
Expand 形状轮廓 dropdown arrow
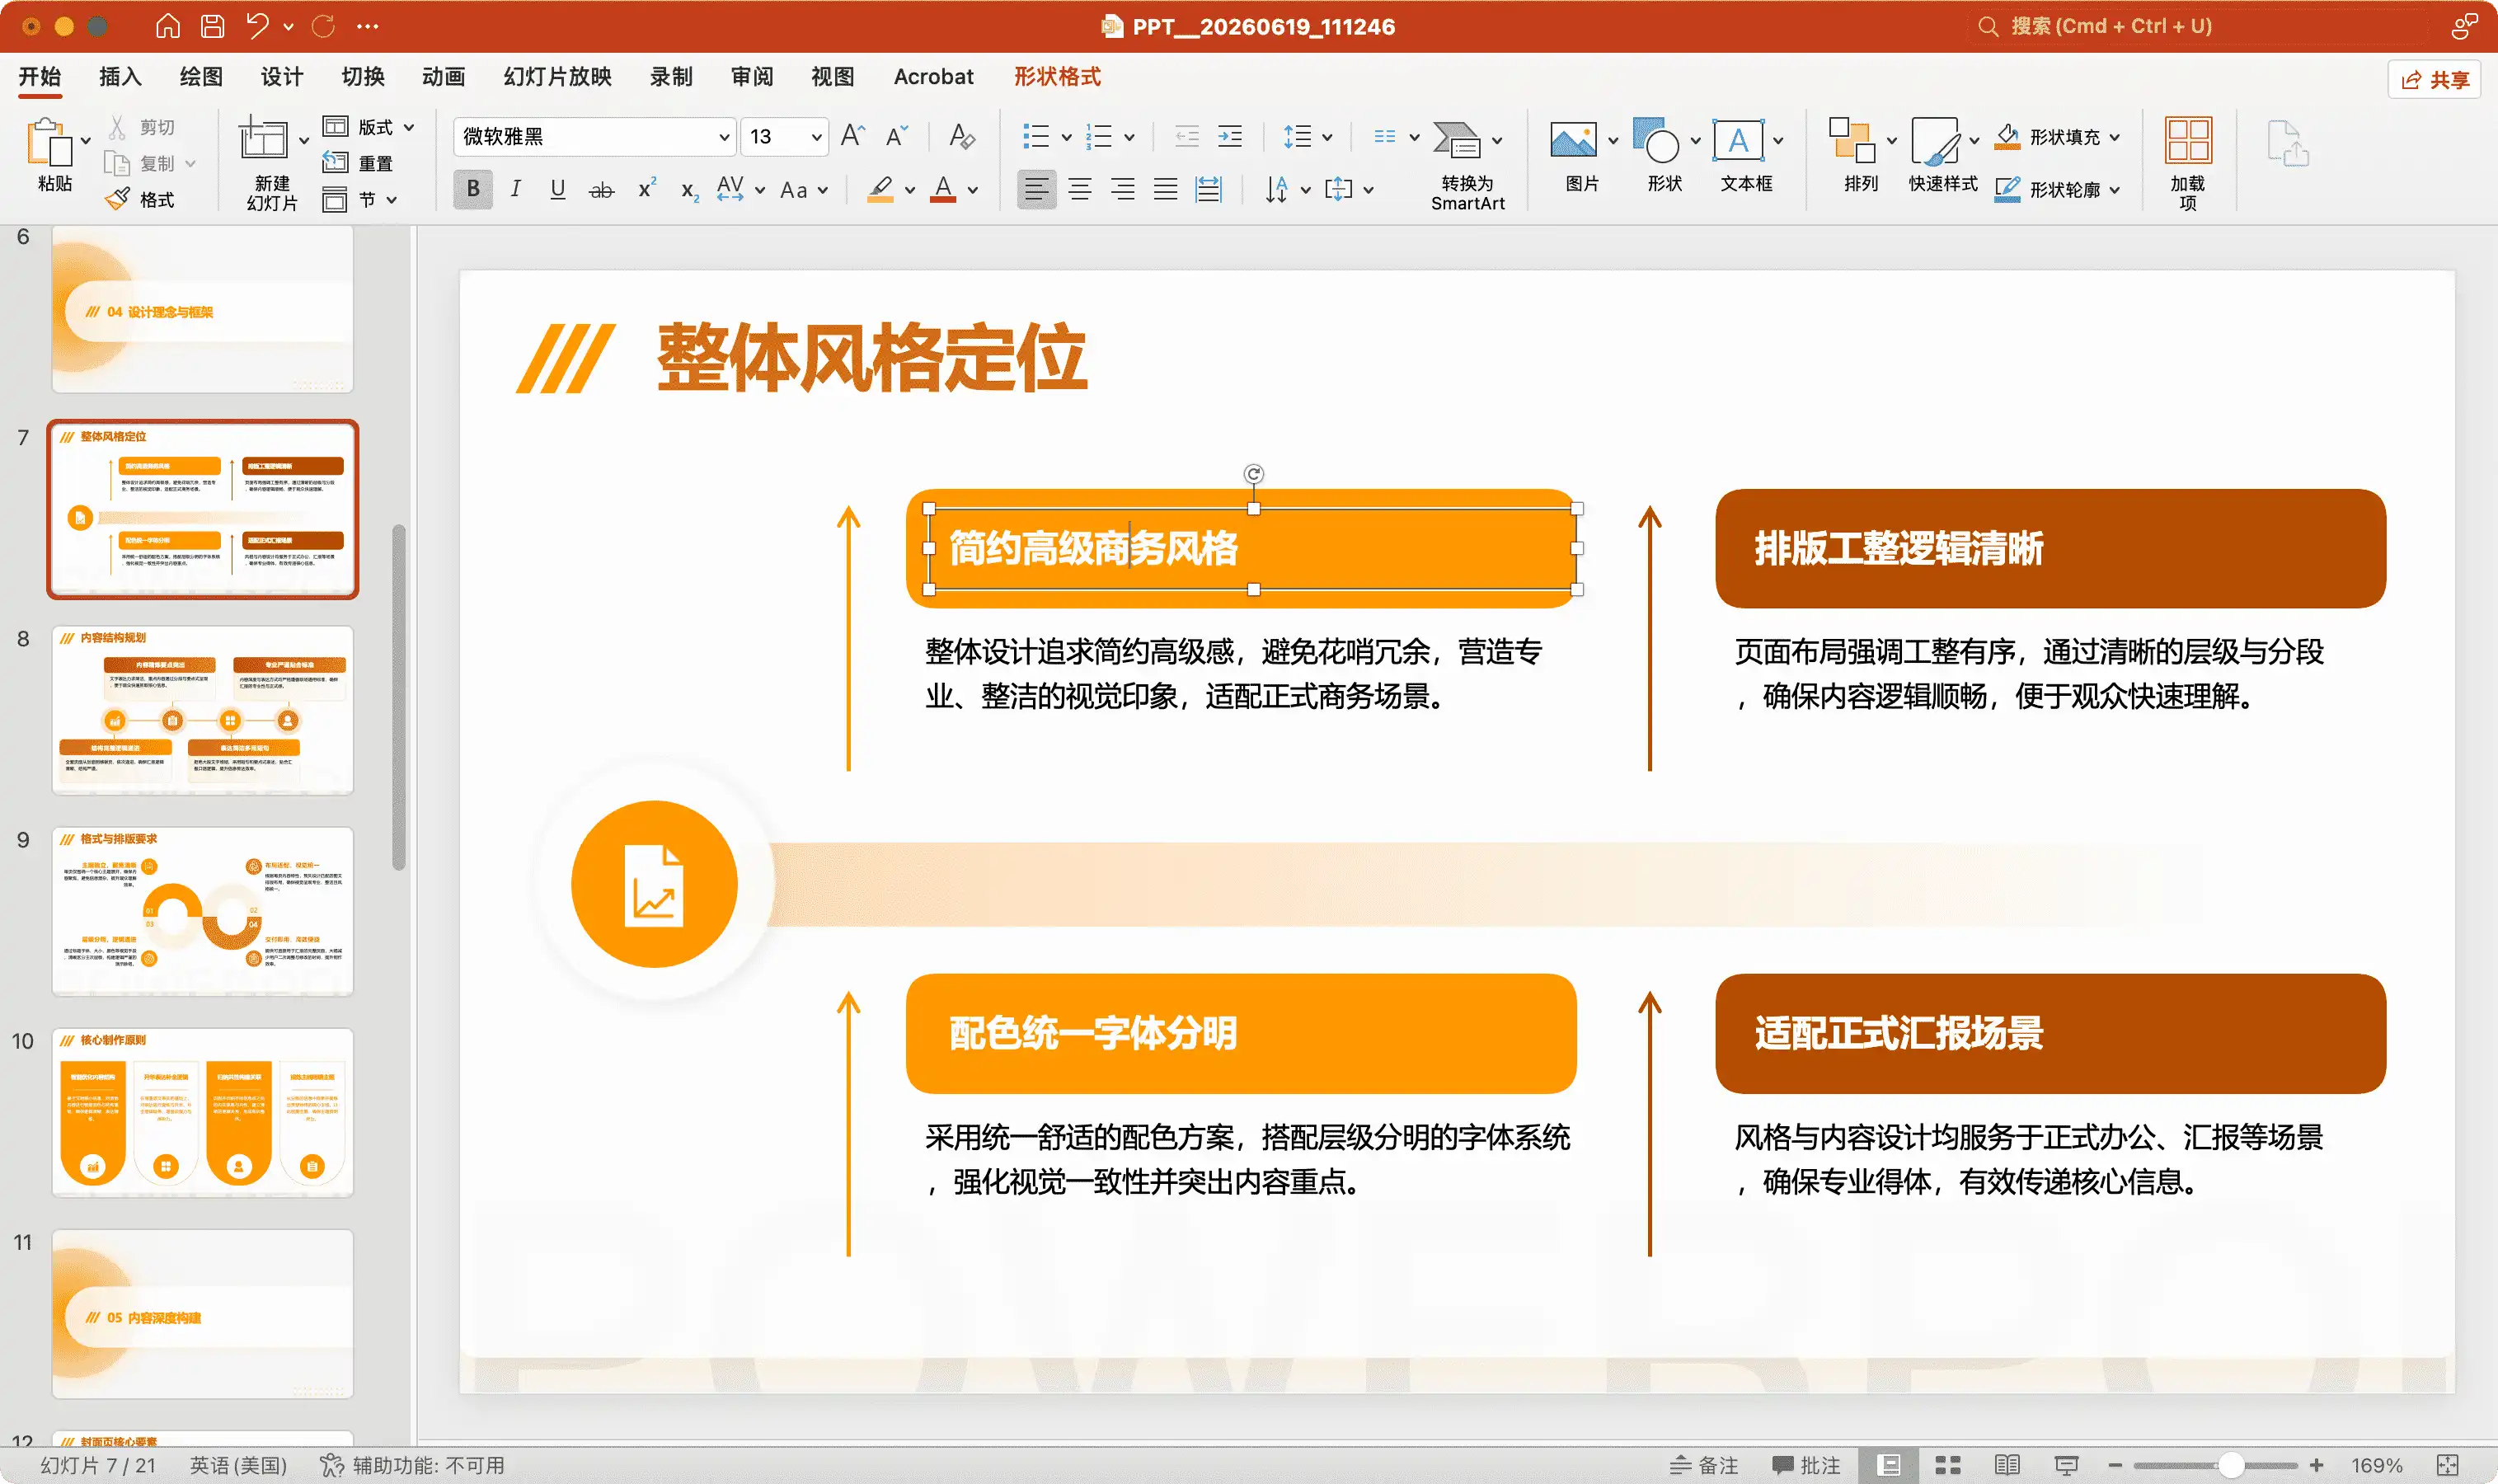(x=2115, y=190)
